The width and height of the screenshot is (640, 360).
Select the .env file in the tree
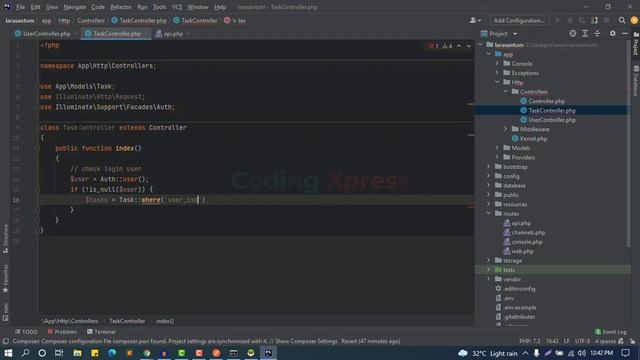pyautogui.click(x=509, y=298)
